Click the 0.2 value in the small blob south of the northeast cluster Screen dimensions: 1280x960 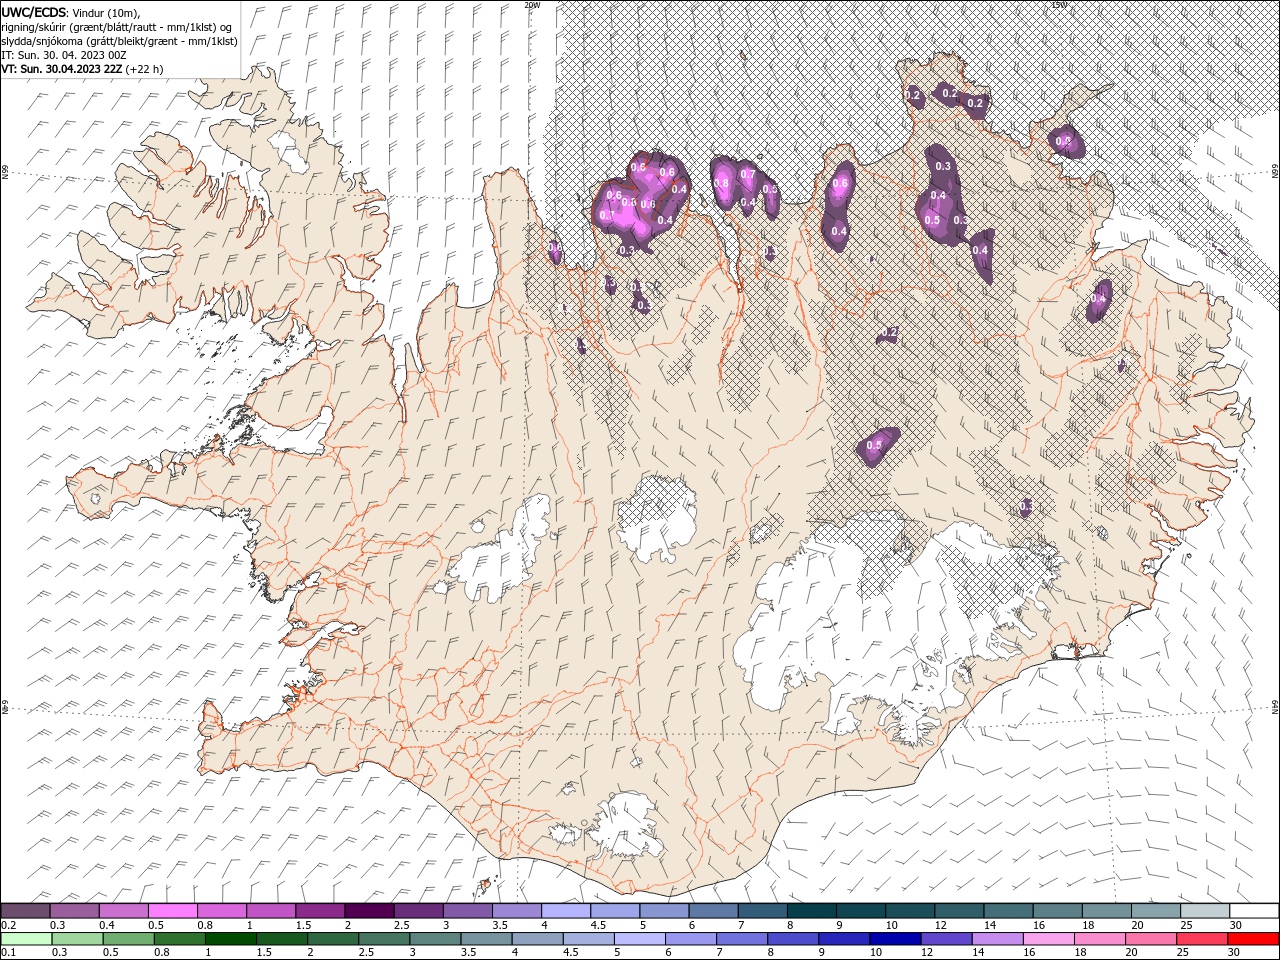tap(890, 332)
